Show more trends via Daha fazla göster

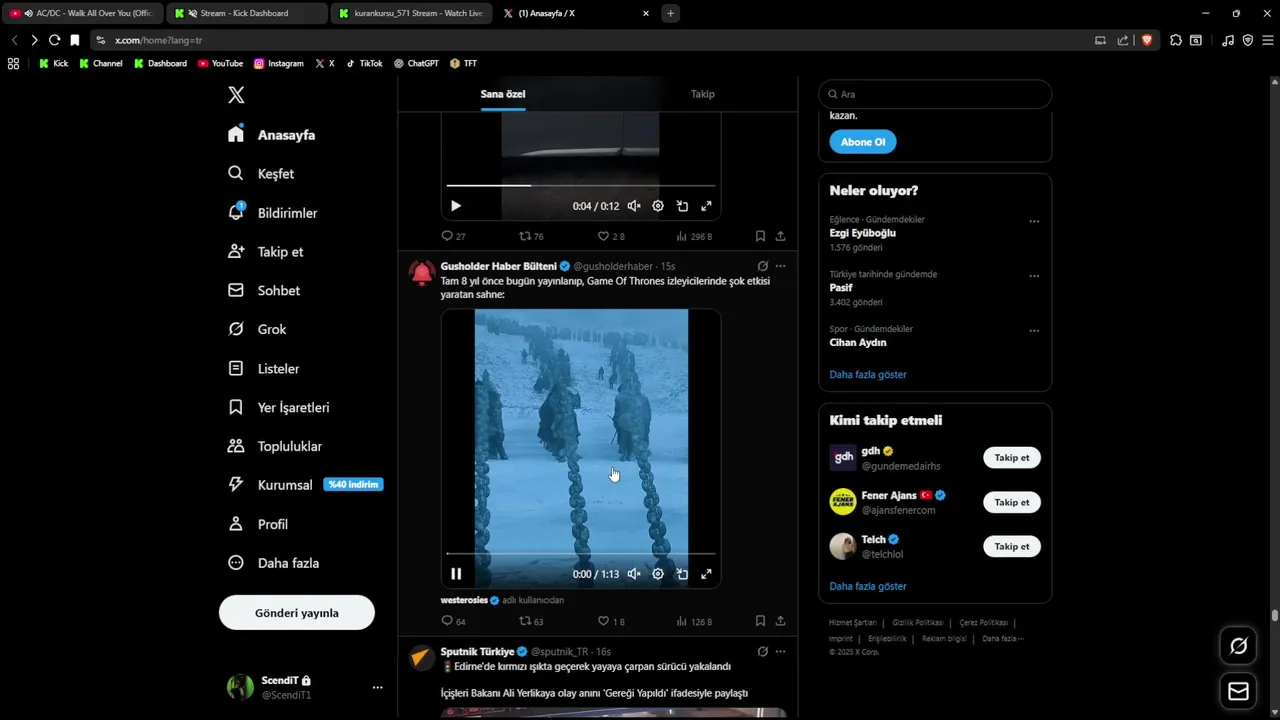pos(868,374)
